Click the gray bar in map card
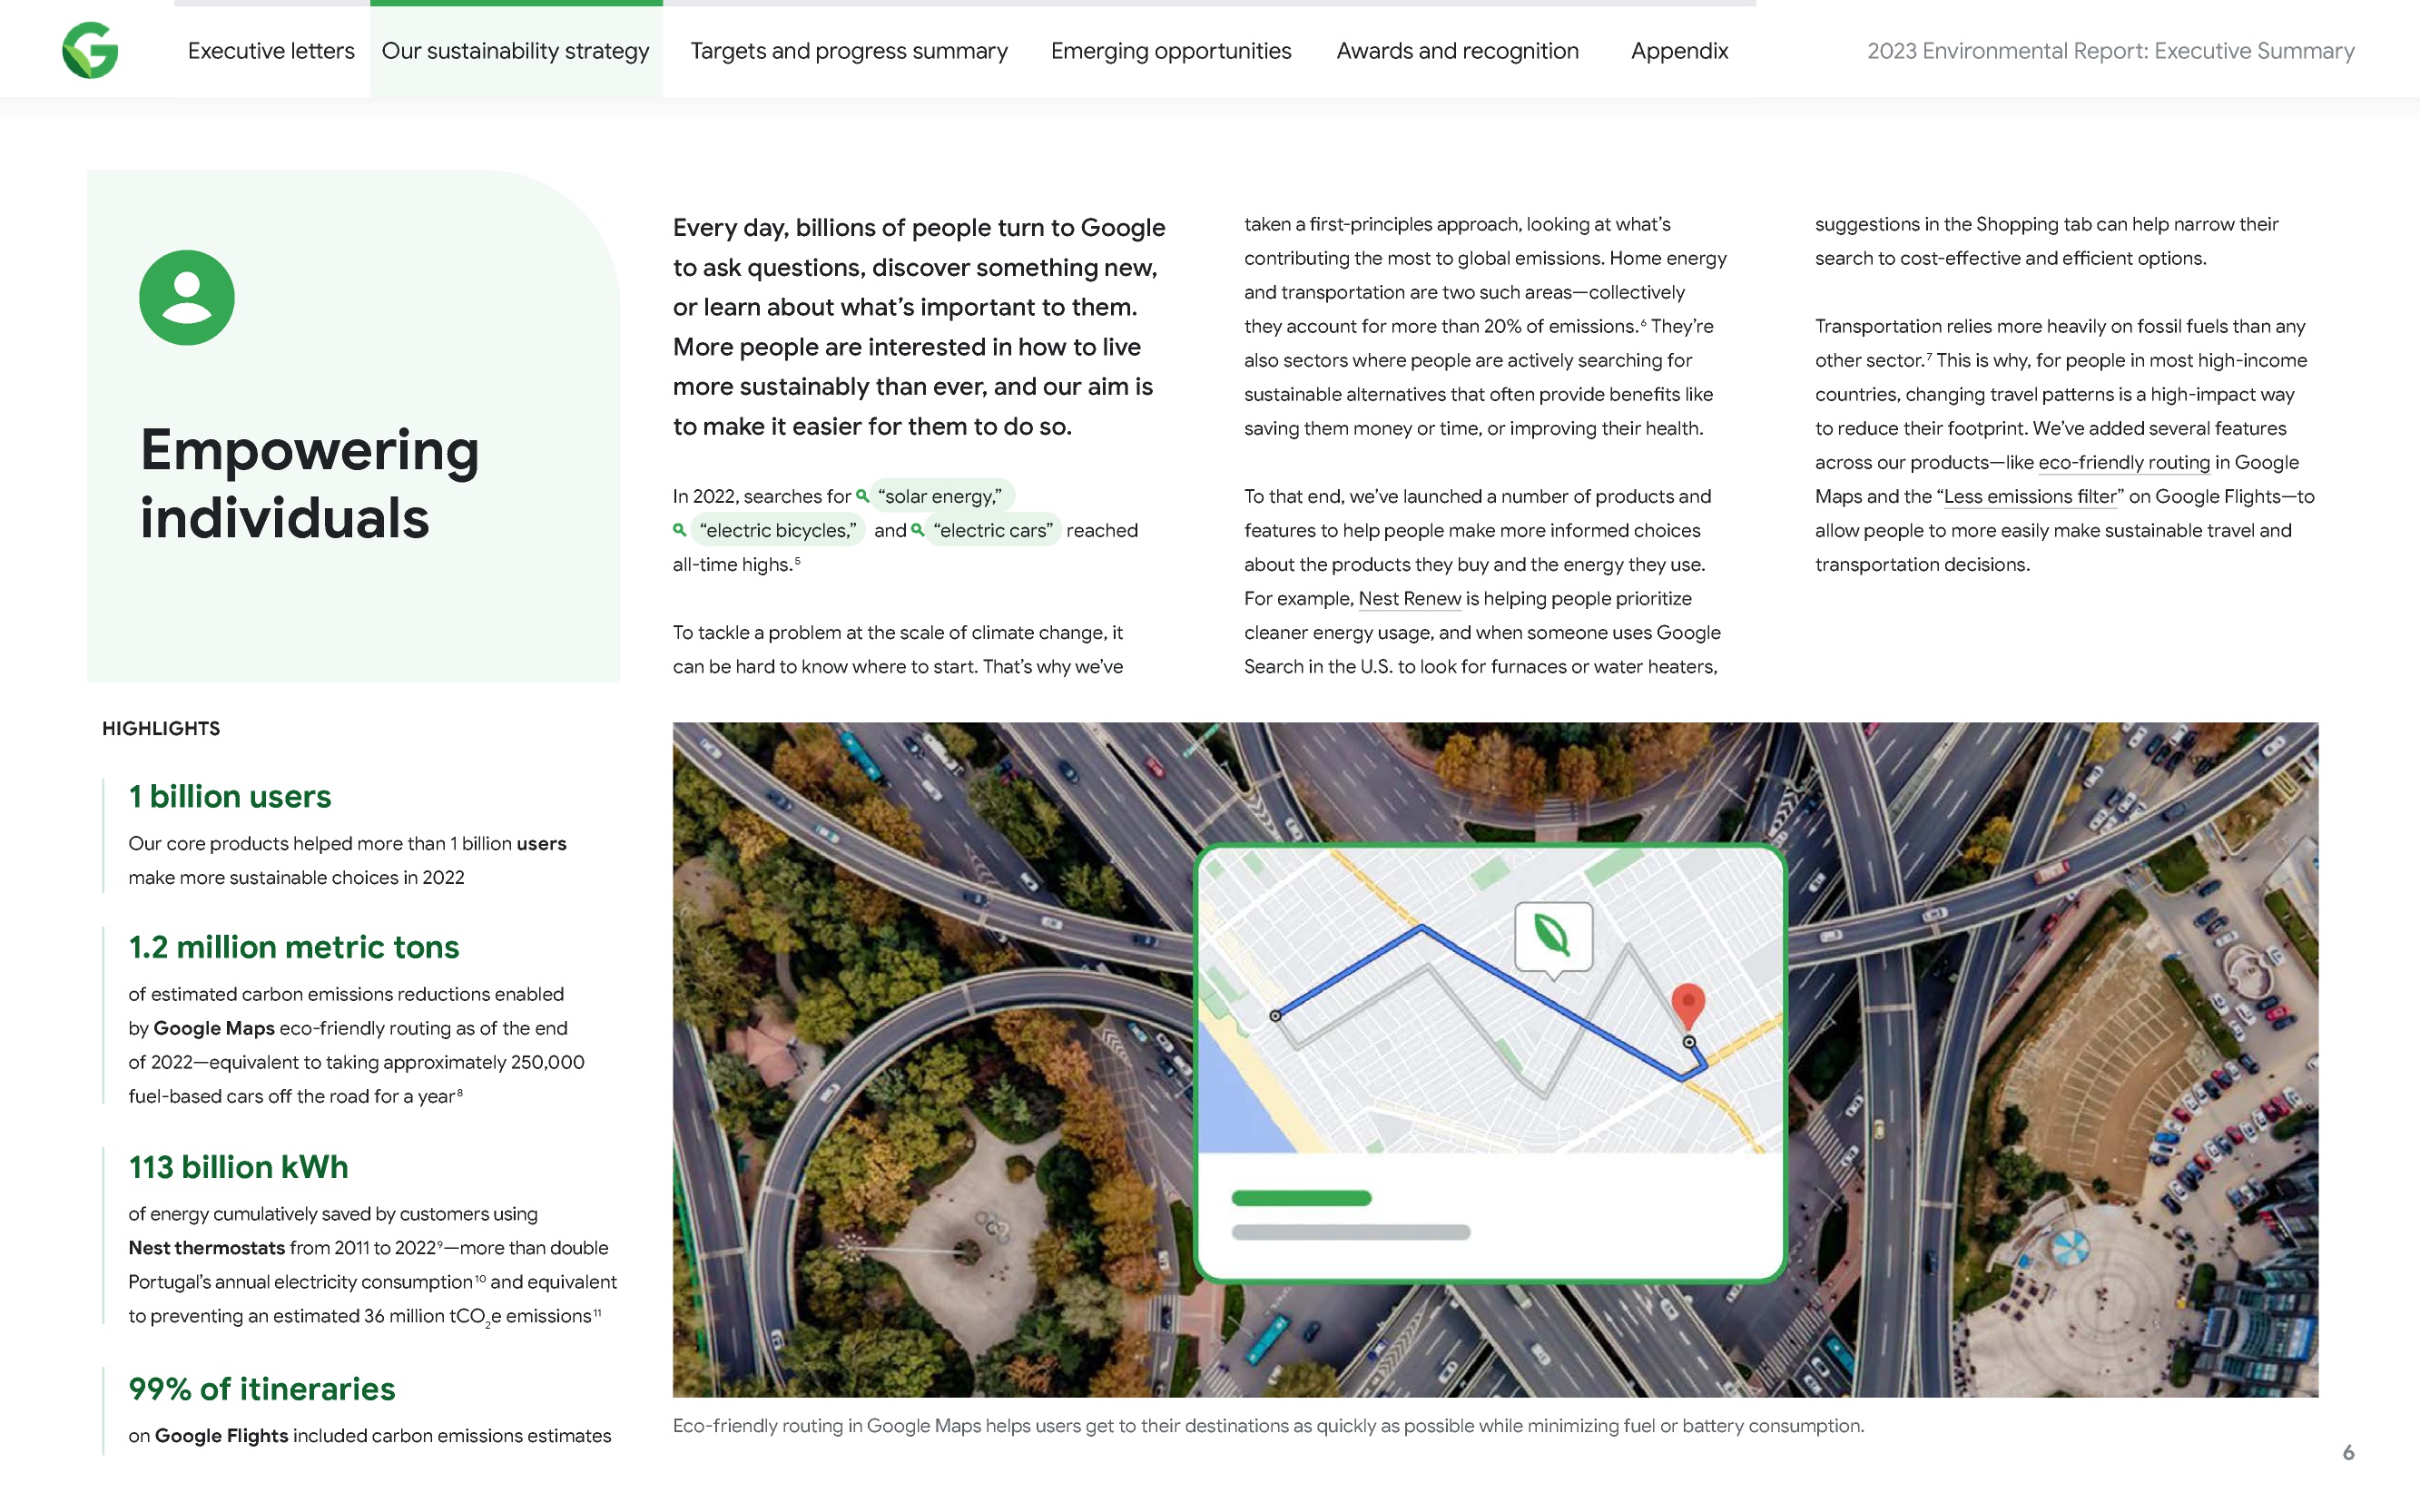 [x=1351, y=1232]
